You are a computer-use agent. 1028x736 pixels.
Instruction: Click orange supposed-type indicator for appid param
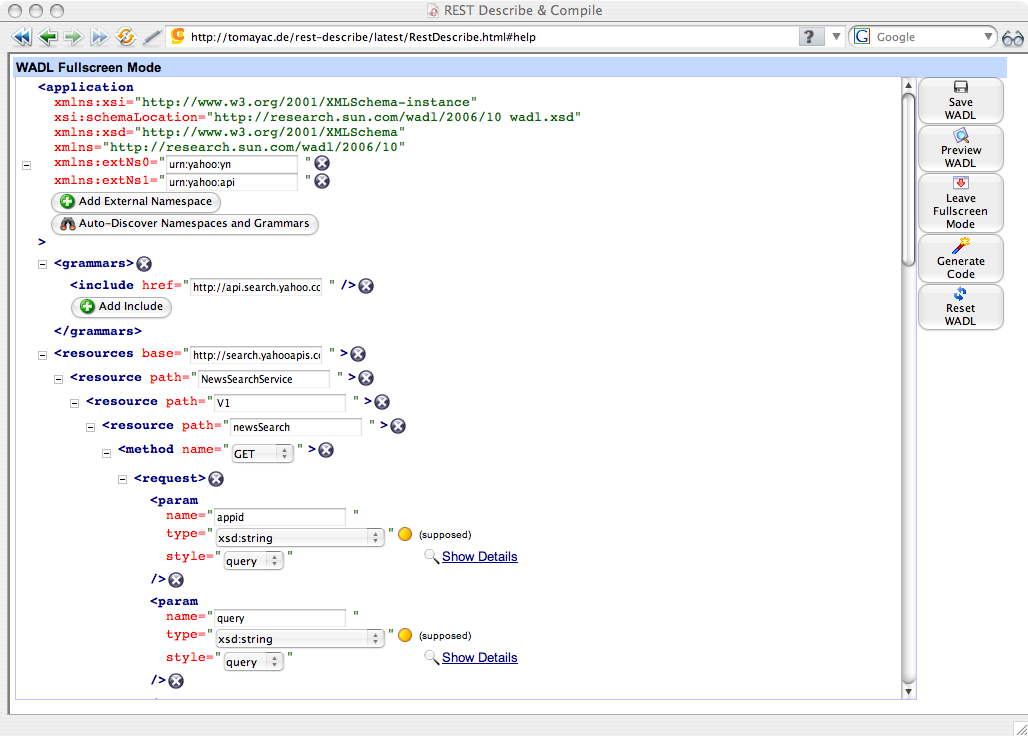405,534
